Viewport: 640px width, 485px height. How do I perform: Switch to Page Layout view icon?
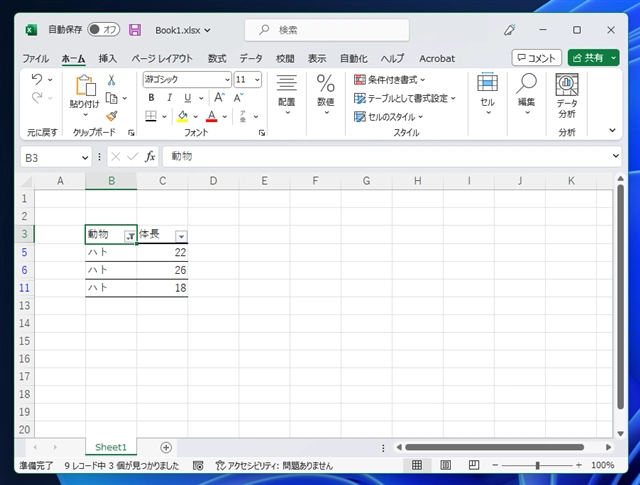click(x=441, y=466)
